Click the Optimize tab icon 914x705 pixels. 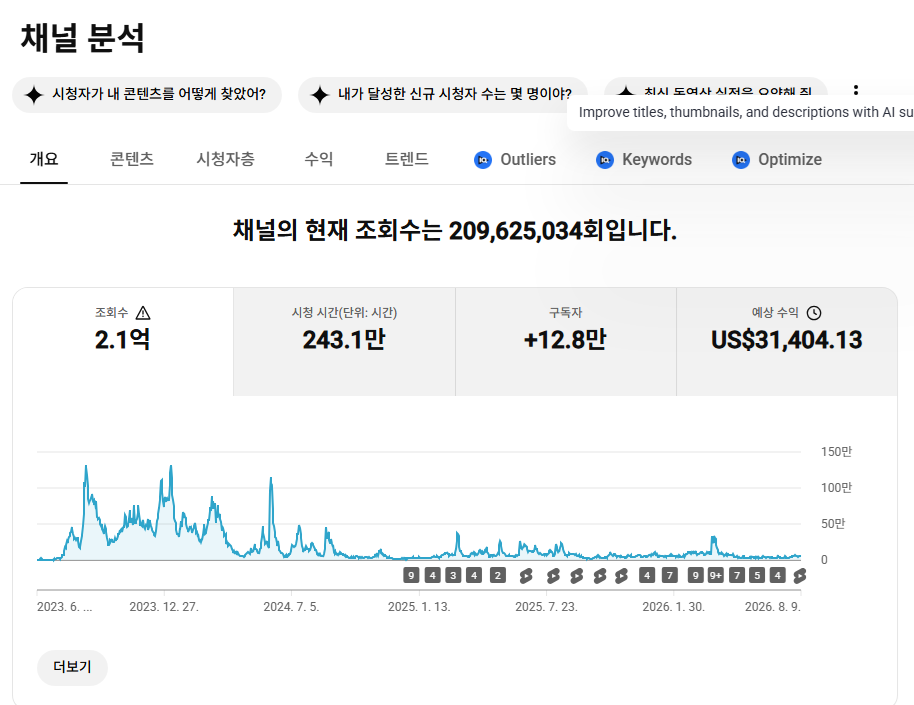click(x=740, y=160)
